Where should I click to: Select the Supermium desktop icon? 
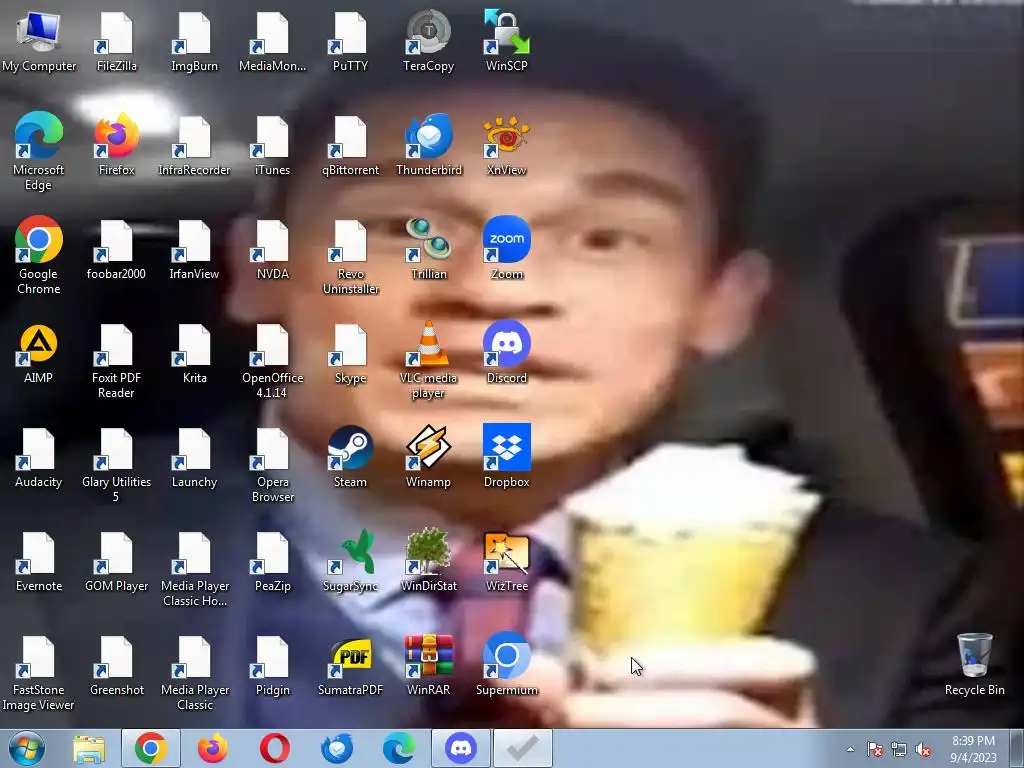(x=506, y=665)
